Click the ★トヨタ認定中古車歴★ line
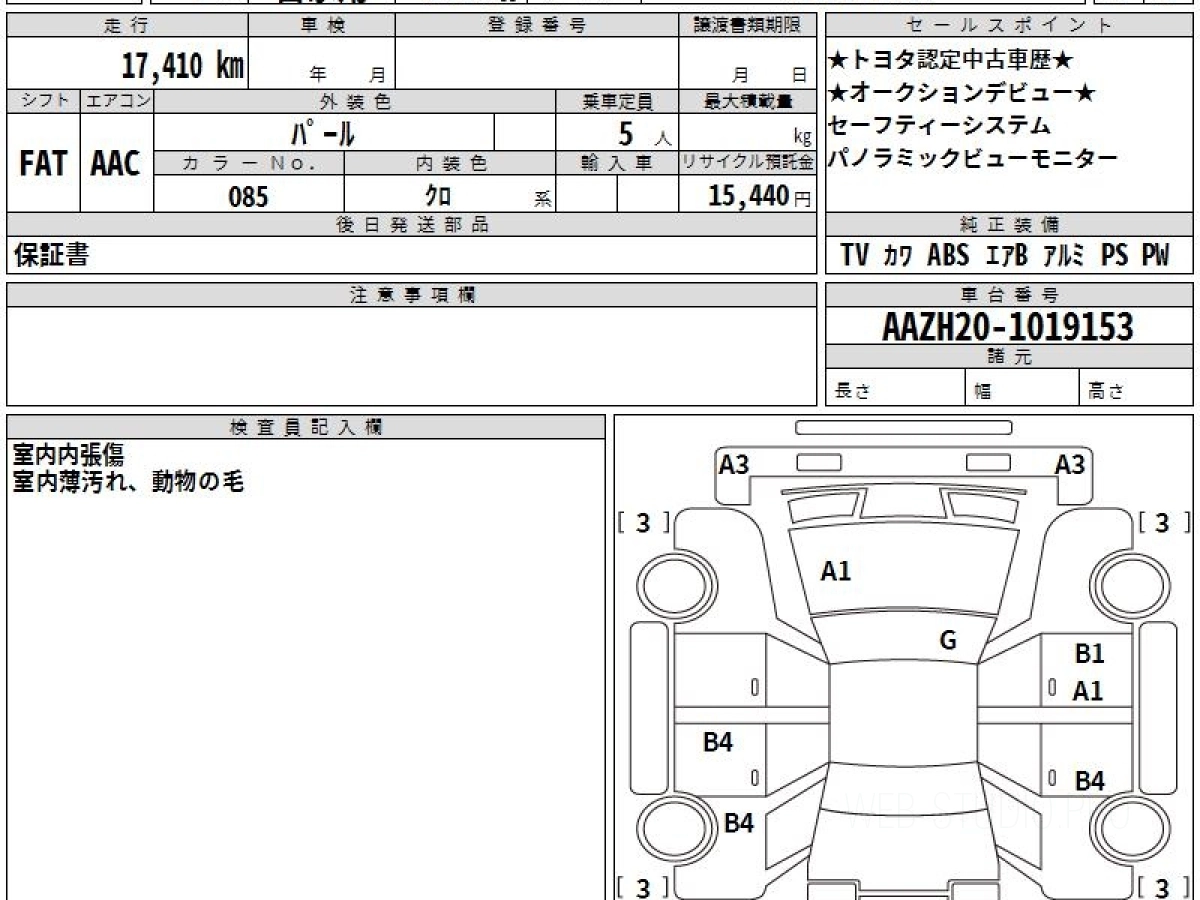This screenshot has width=1200, height=900. pos(951,61)
